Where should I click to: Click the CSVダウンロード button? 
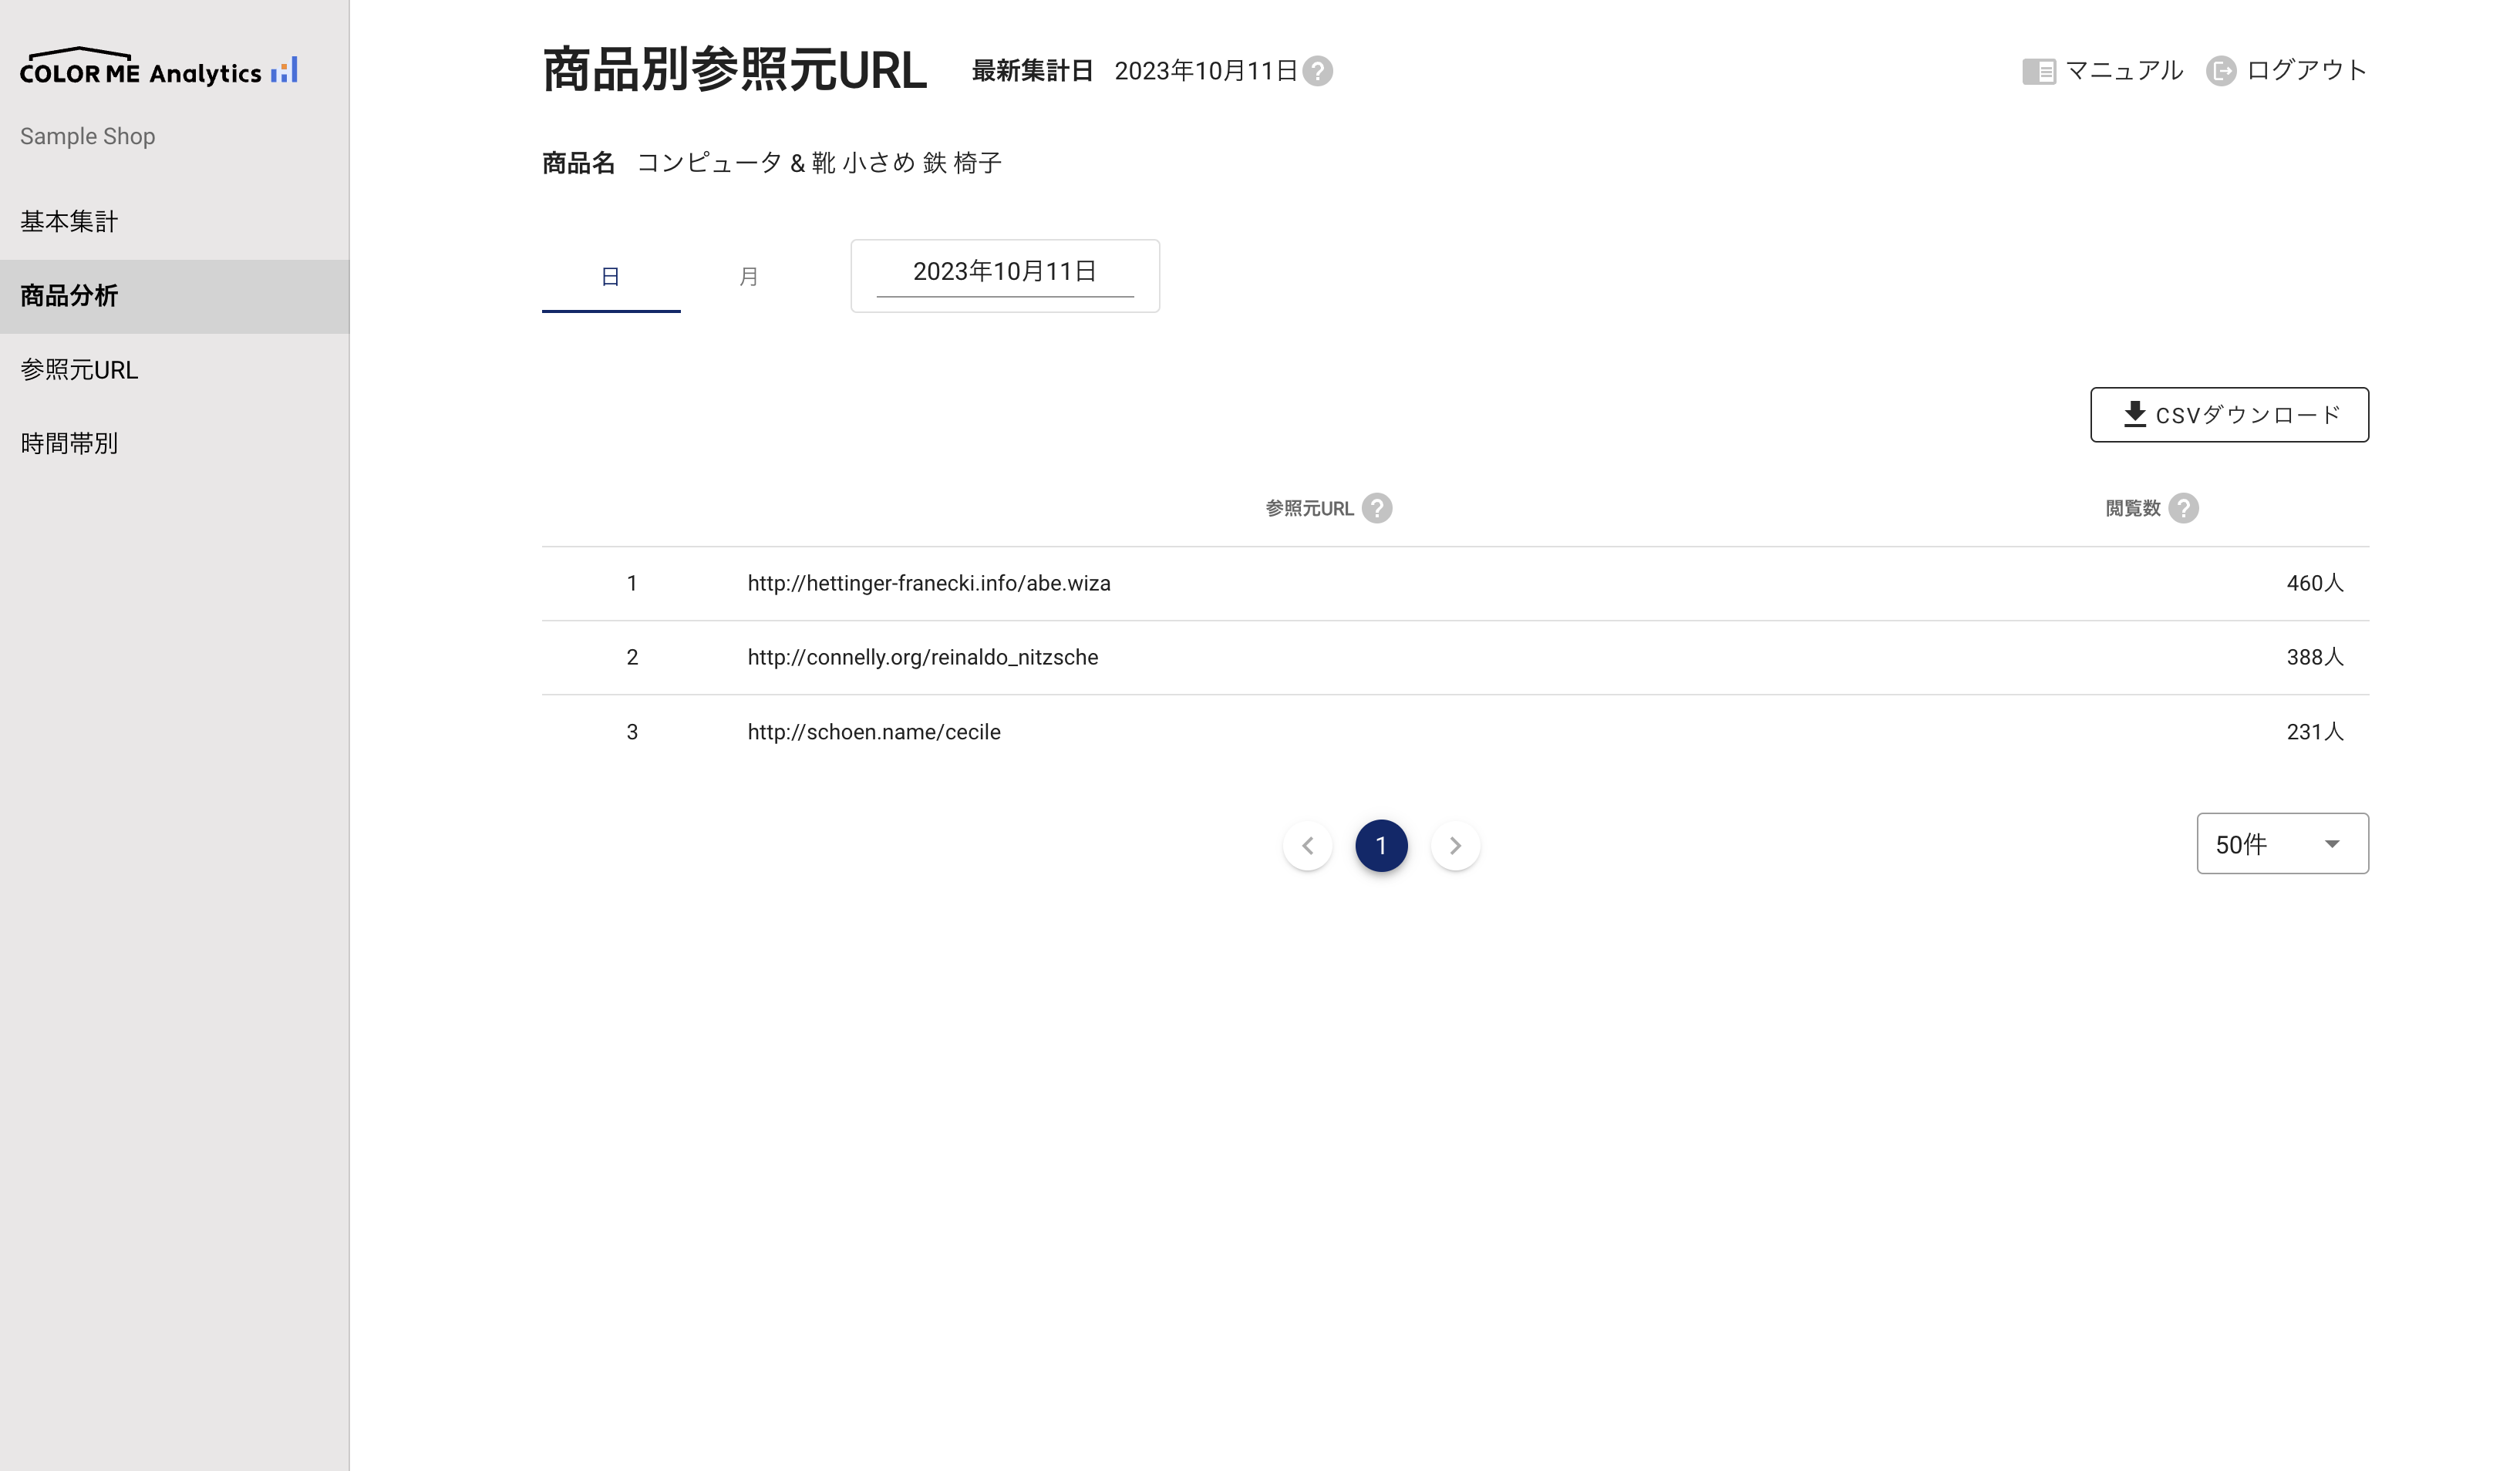point(2229,415)
